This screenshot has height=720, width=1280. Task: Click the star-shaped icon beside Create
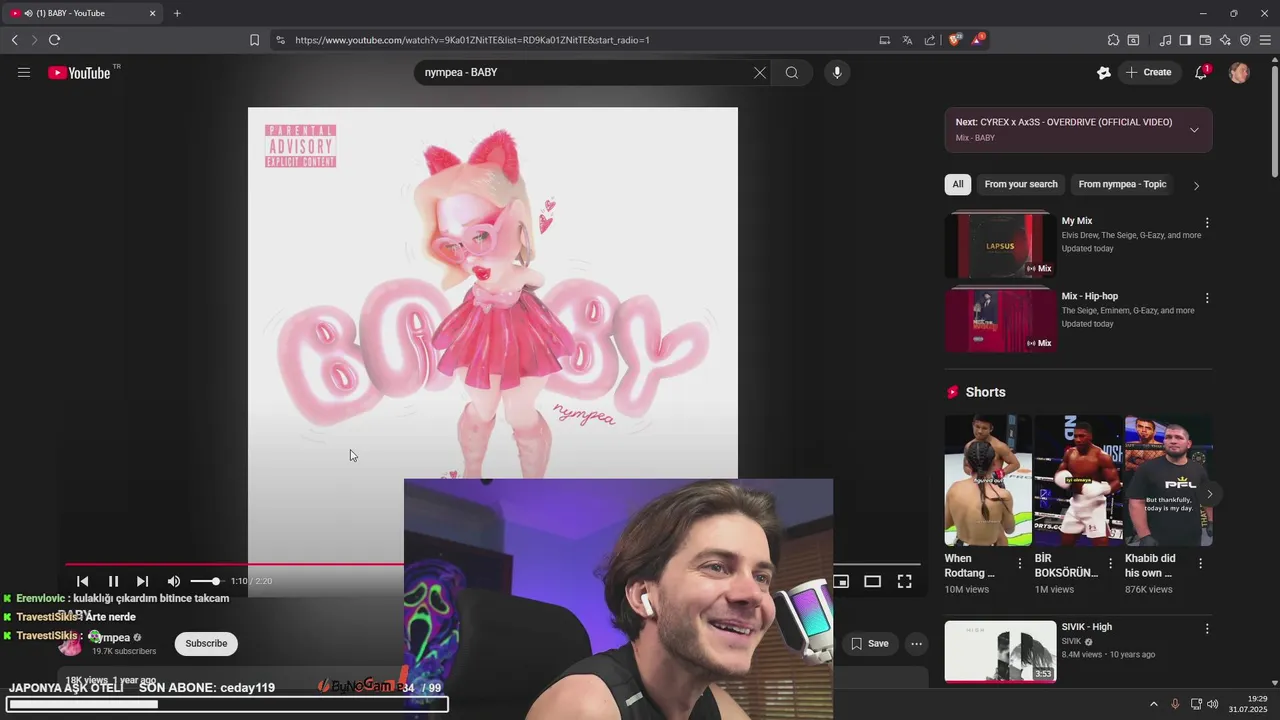click(1104, 72)
